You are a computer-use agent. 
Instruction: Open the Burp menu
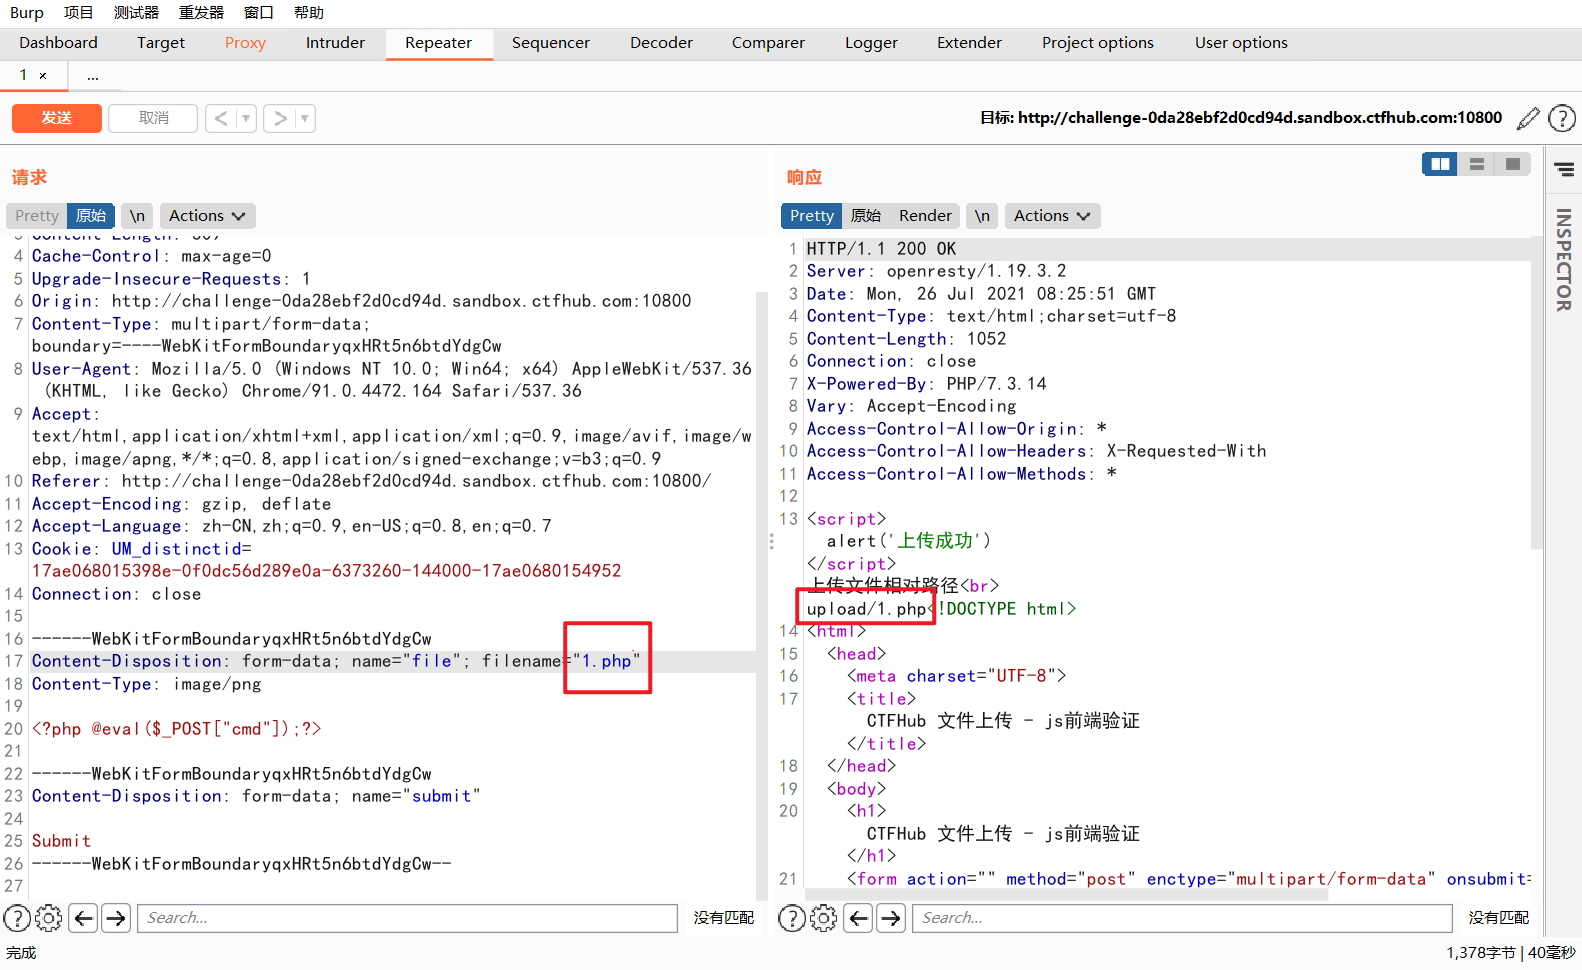[x=27, y=13]
